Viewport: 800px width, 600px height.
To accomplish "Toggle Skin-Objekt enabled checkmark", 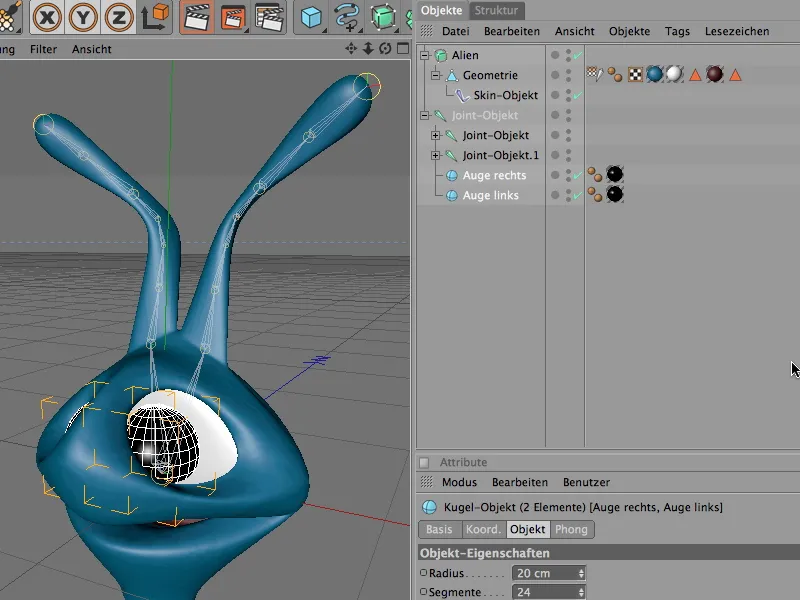I will click(578, 95).
